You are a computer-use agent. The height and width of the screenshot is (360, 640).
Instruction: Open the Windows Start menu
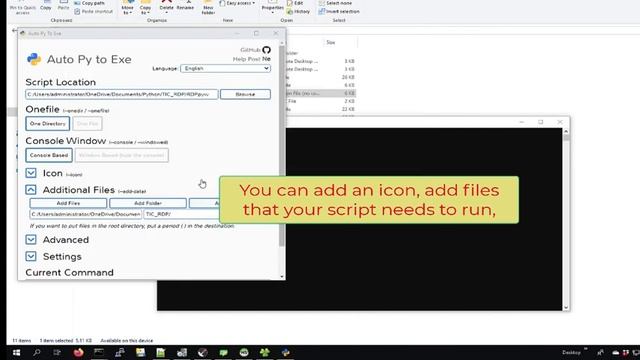16,353
